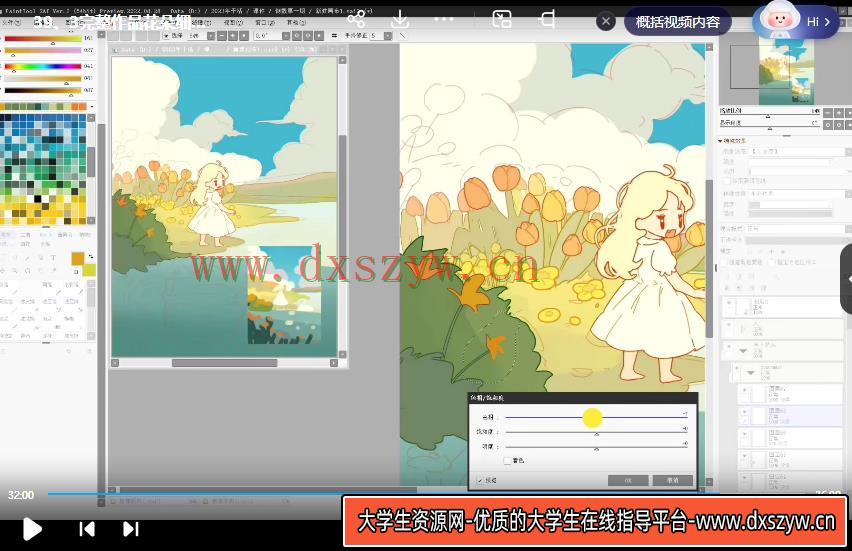
Task: Open the 视图 menu in SAI
Action: [233, 22]
